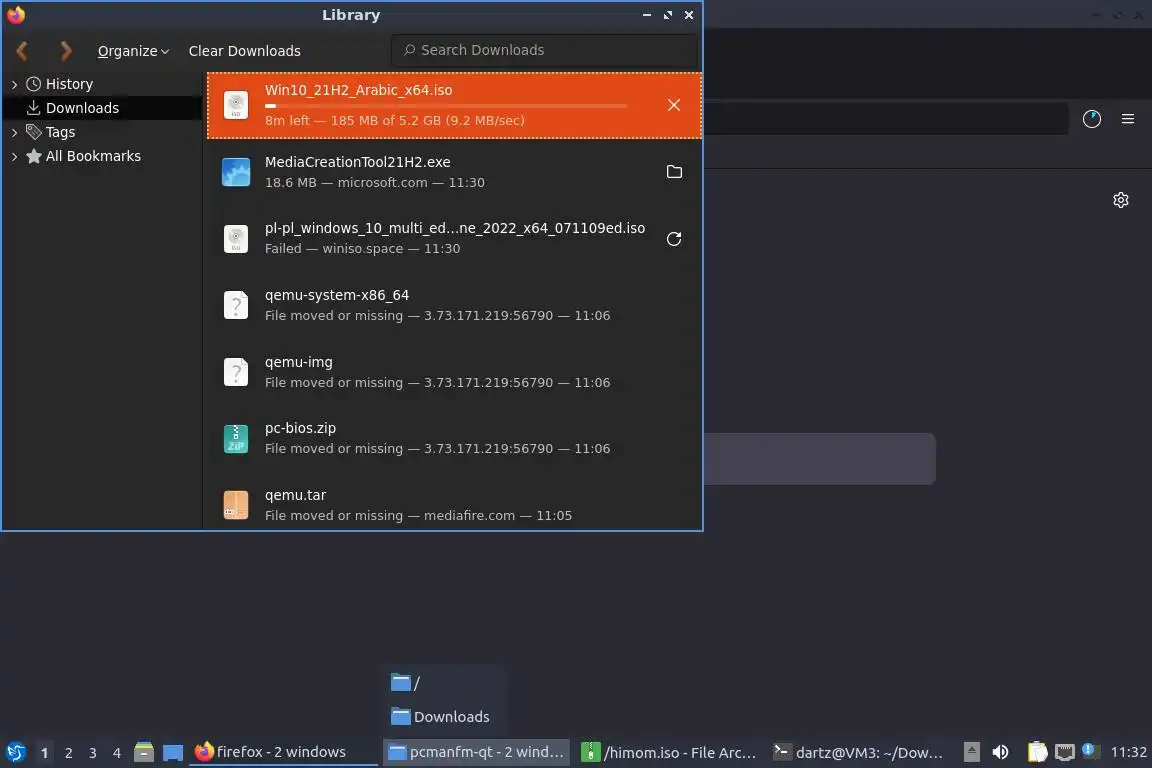Open the volume control tray icon
The image size is (1152, 768).
coord(1000,752)
